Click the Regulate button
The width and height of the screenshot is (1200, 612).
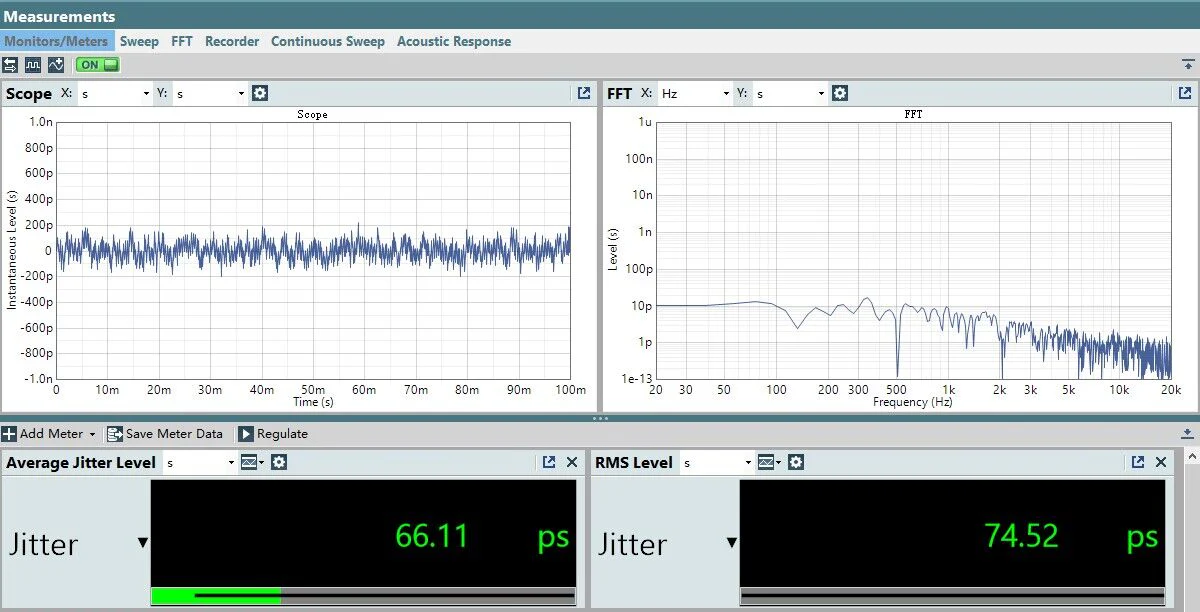[x=273, y=434]
